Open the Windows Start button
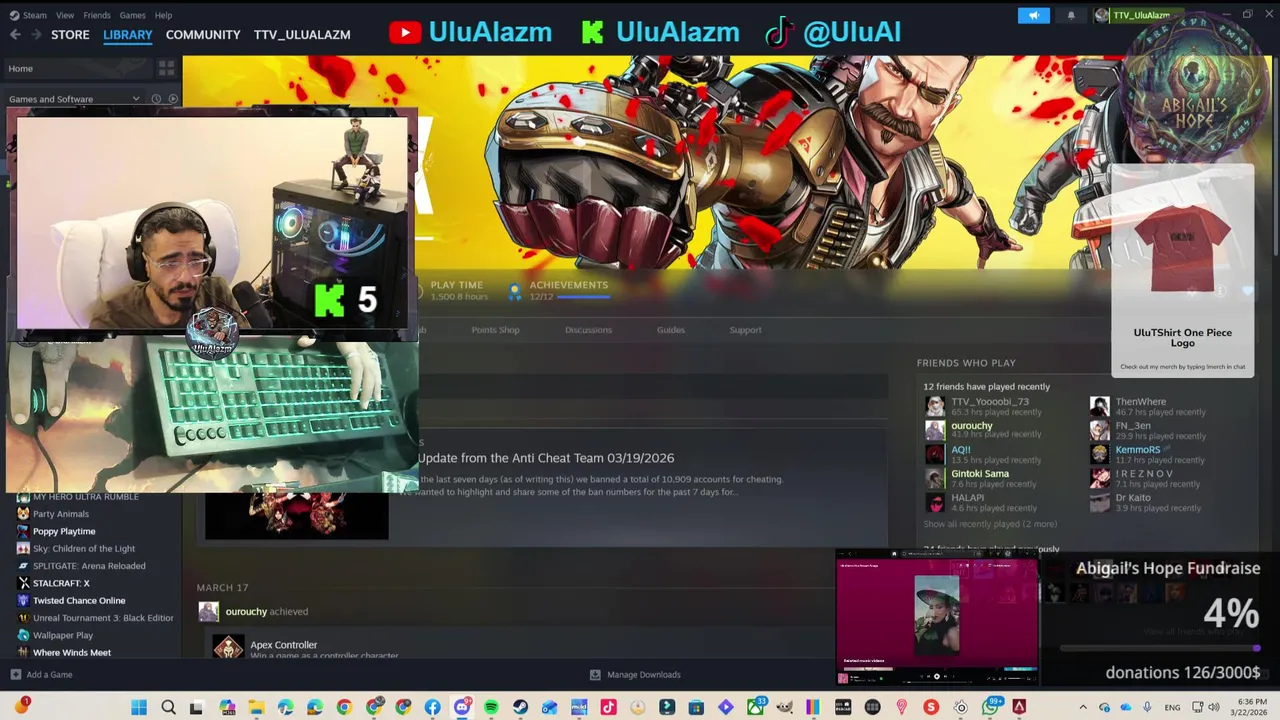Image resolution: width=1280 pixels, height=720 pixels. 139,707
